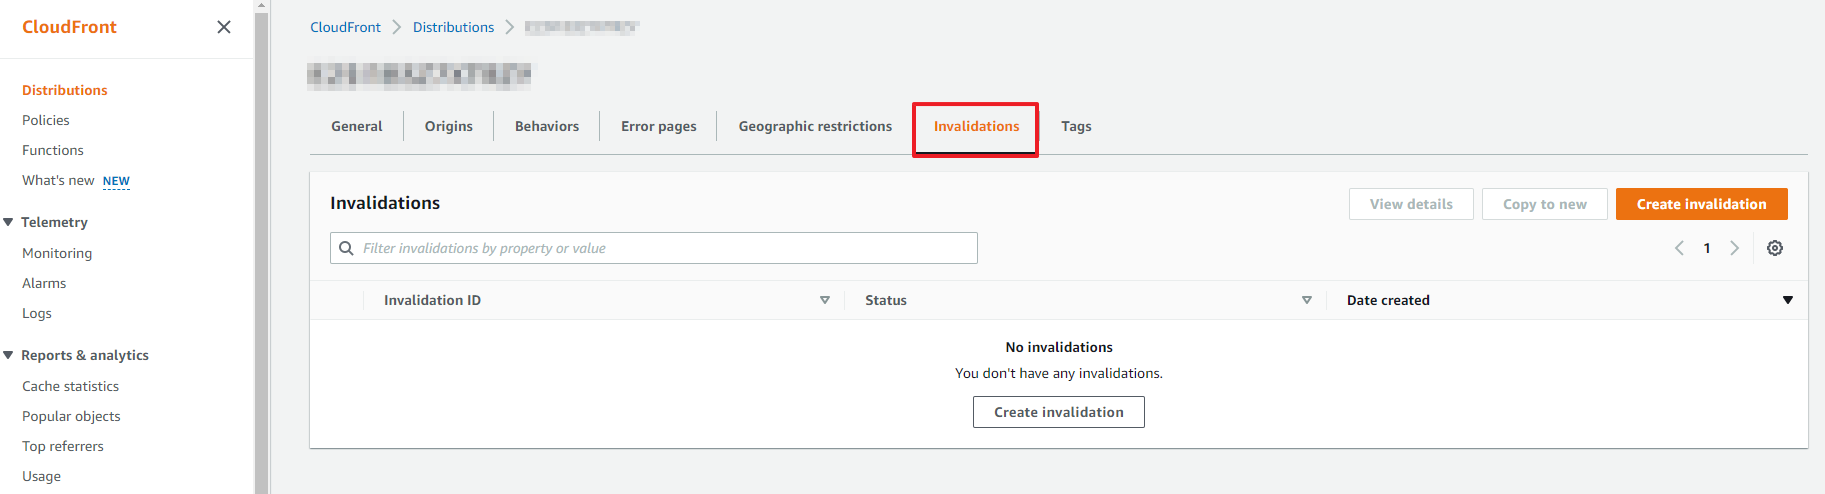
Task: Open Geographic restrictions tab
Action: (815, 126)
